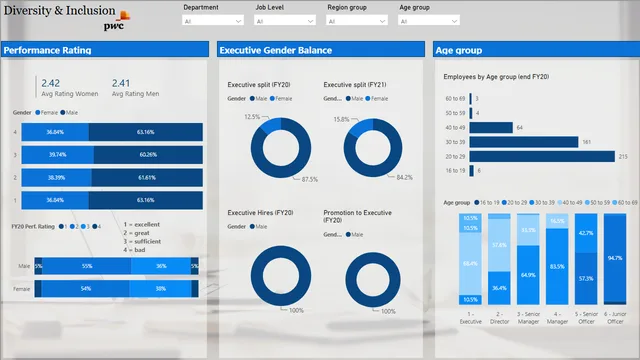This screenshot has width=640, height=360.
Task: Select the 20 to 29 bar showing 215
Action: [x=542, y=156]
